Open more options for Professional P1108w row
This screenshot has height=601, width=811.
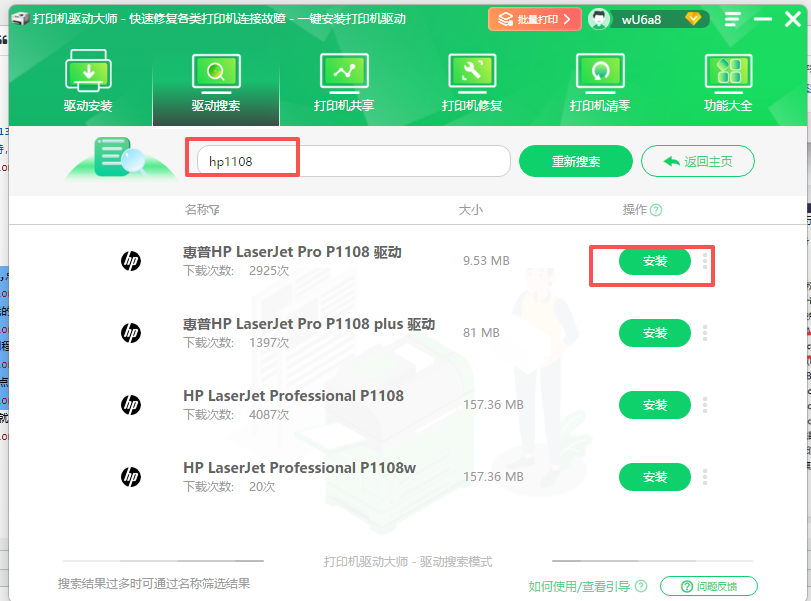point(704,477)
